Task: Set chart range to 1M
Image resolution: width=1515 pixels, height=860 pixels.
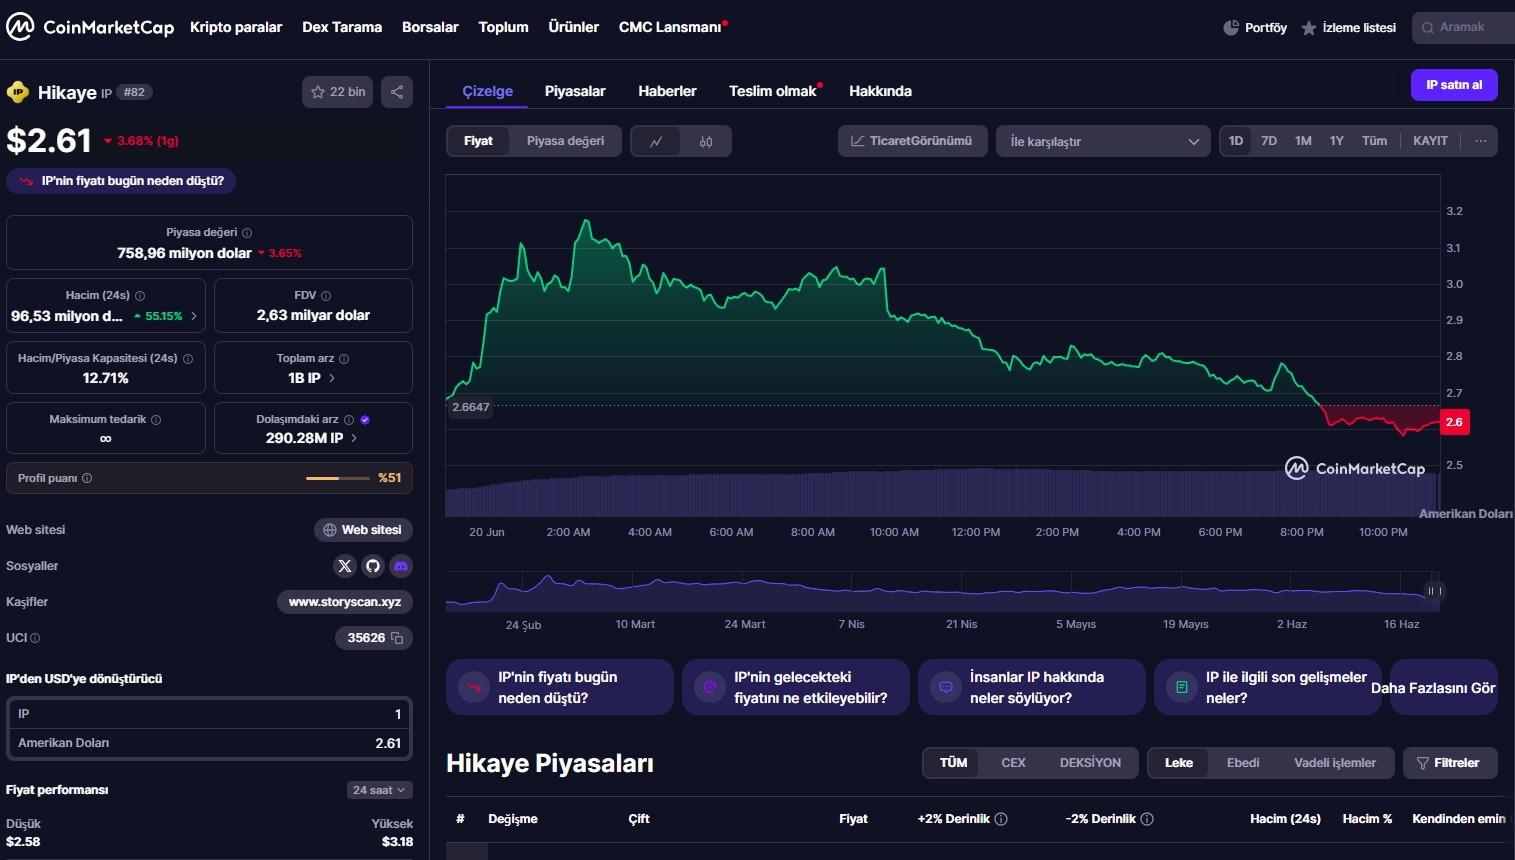Action: [x=1303, y=141]
